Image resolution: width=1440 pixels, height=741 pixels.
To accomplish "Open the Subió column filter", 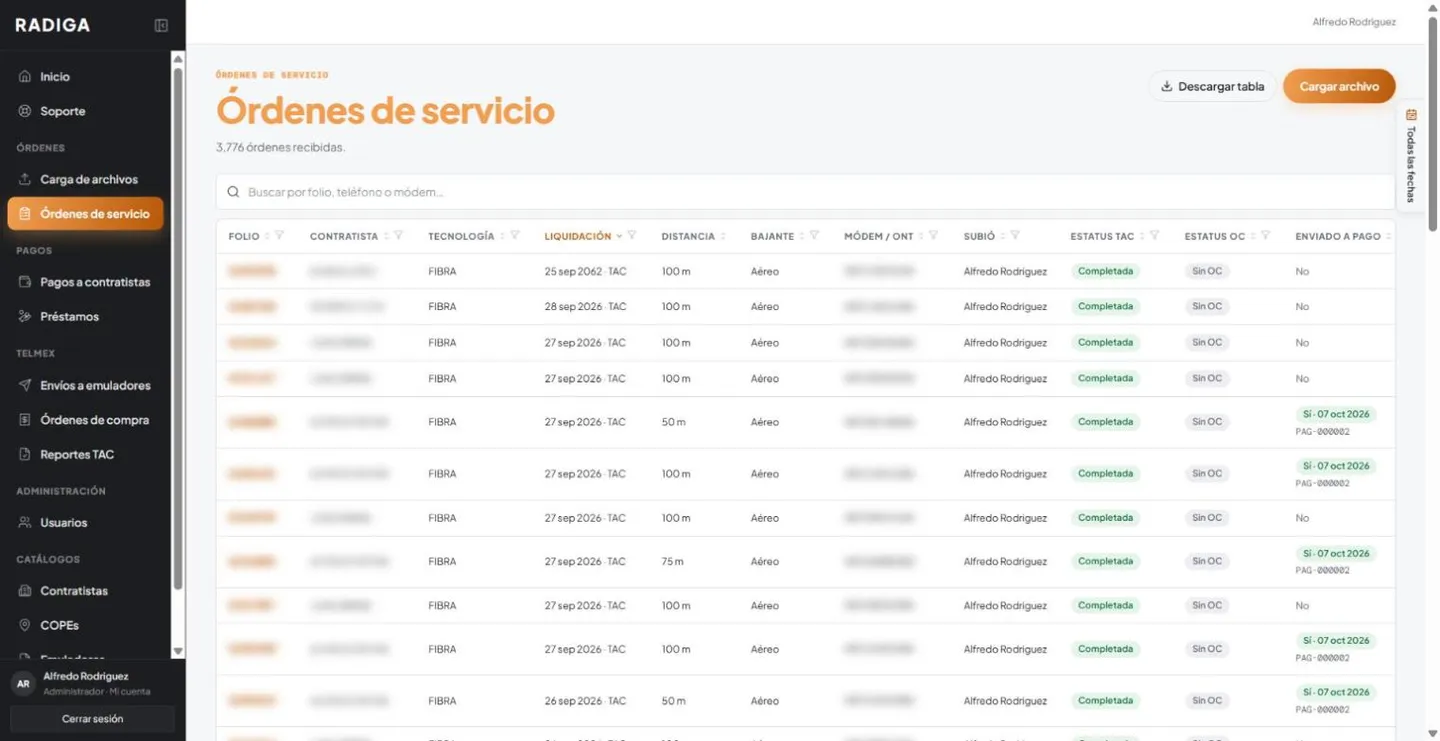I will point(1015,236).
